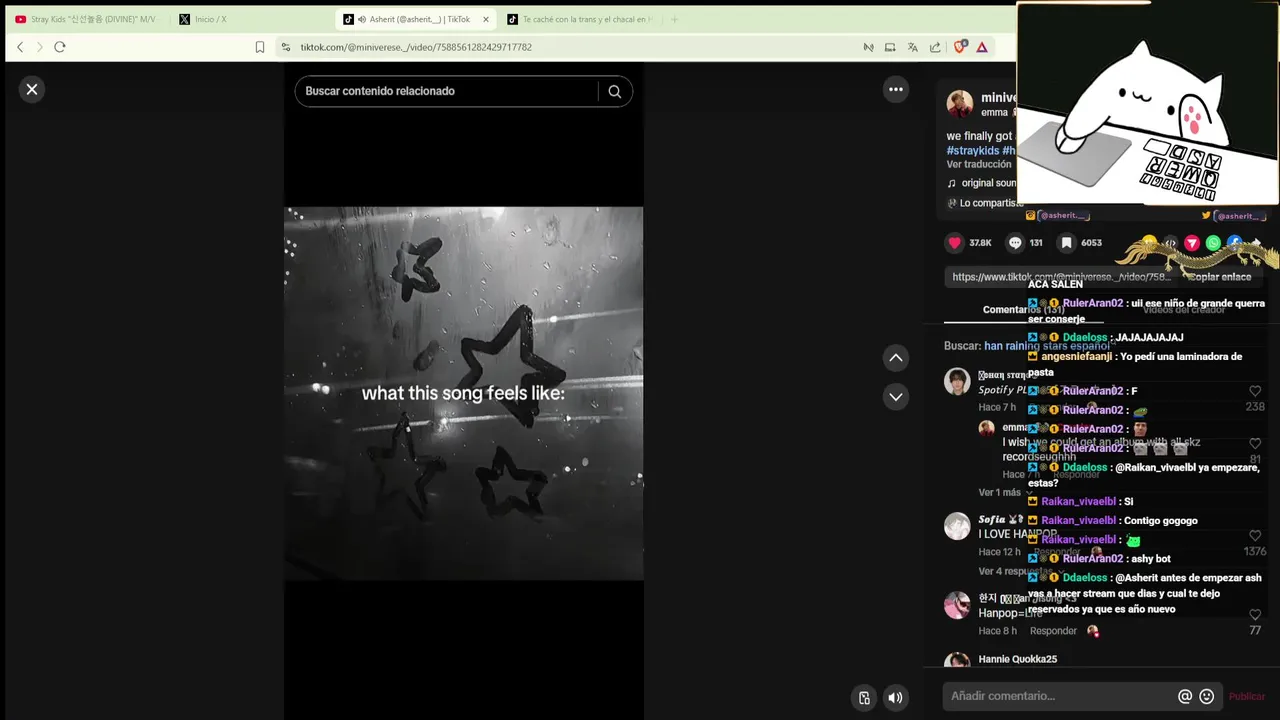Viewport: 1280px width, 720px height.
Task: Click the Publicar button
Action: 1247,697
